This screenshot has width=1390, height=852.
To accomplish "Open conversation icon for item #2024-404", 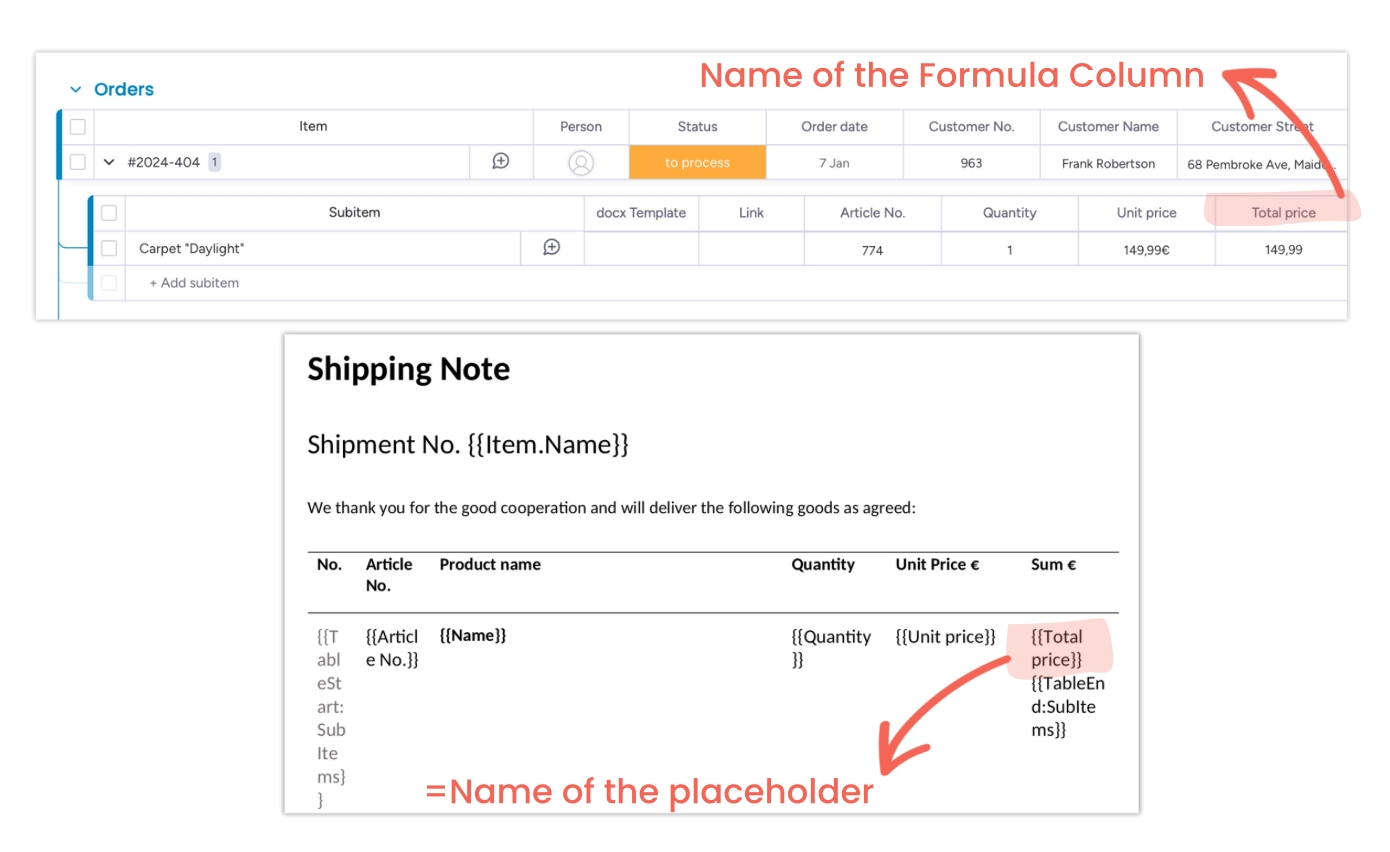I will pyautogui.click(x=501, y=162).
